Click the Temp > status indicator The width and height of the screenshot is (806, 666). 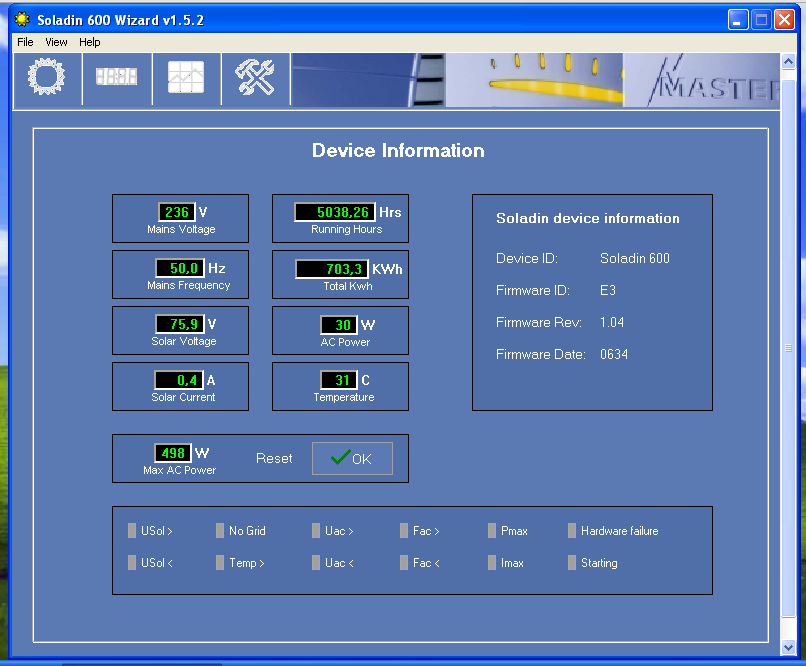point(220,563)
